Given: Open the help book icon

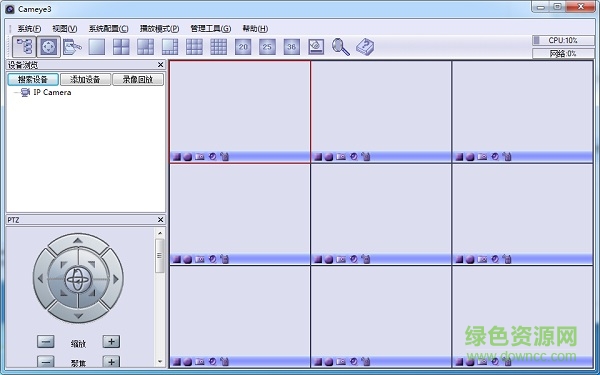Looking at the screenshot, I should (365, 47).
